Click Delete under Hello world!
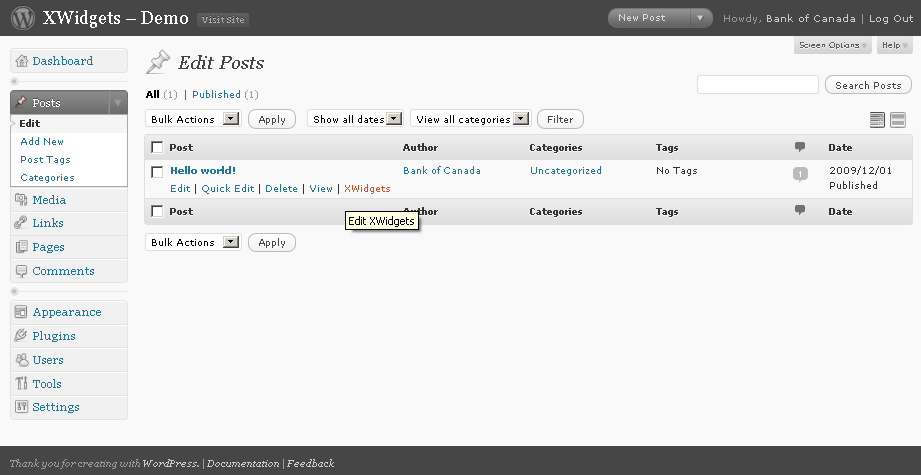Screen dimensions: 921x475 281,188
